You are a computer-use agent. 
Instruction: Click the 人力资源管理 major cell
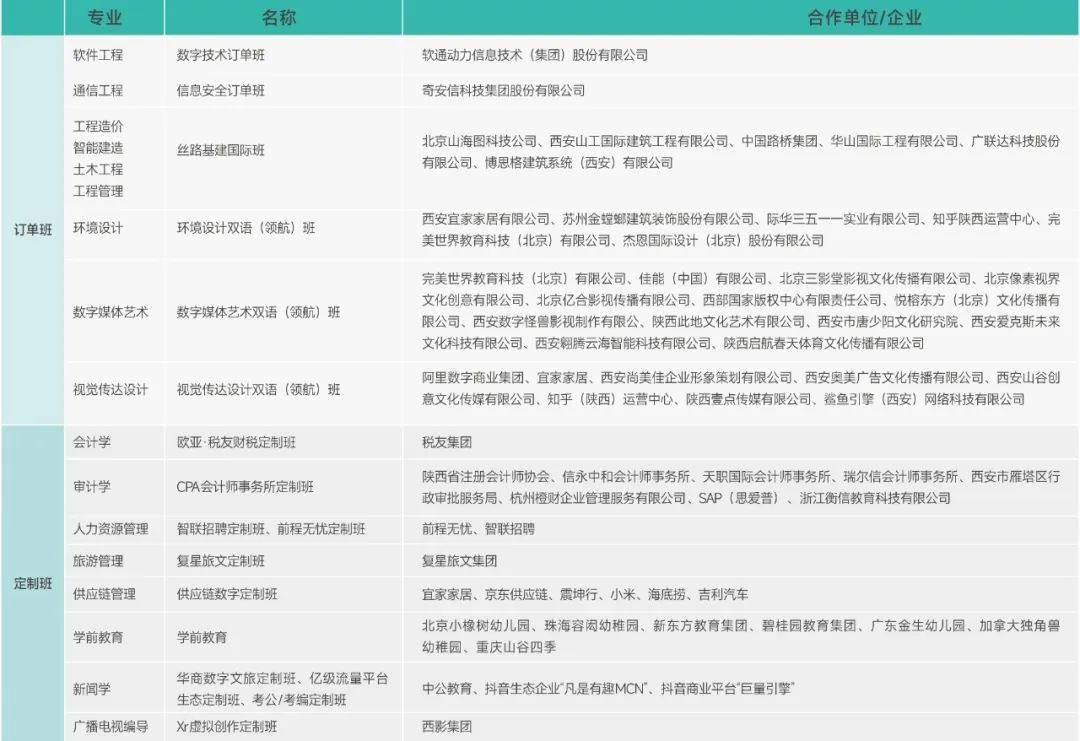coord(110,528)
